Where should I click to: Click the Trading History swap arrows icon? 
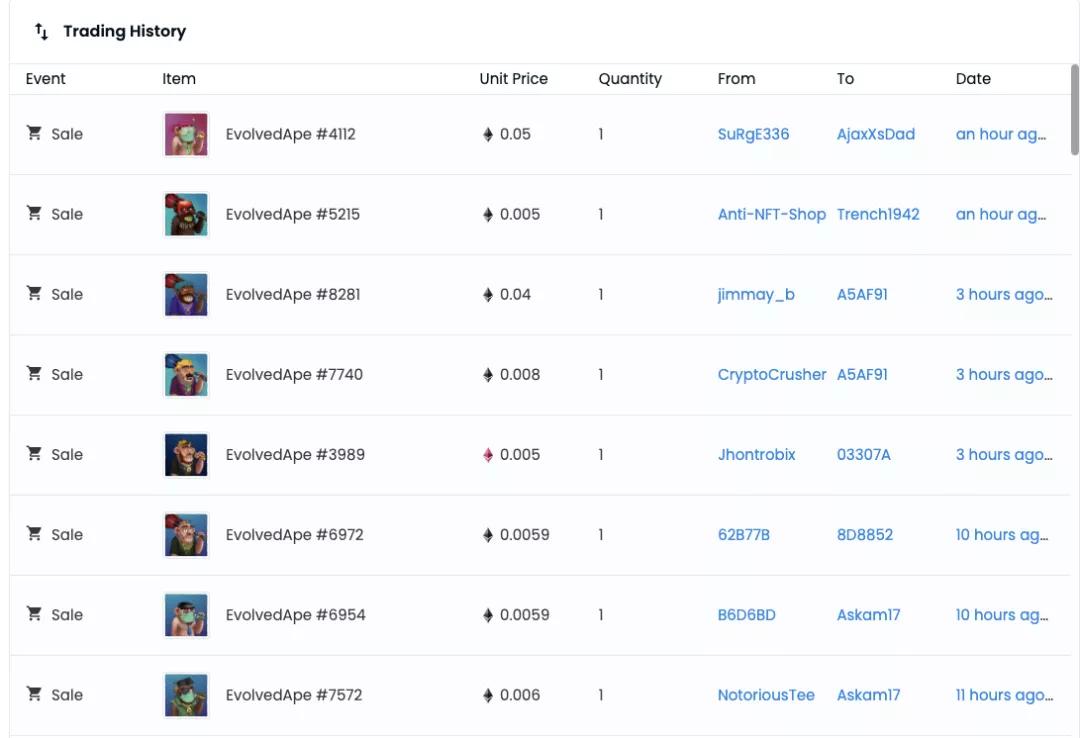[41, 32]
